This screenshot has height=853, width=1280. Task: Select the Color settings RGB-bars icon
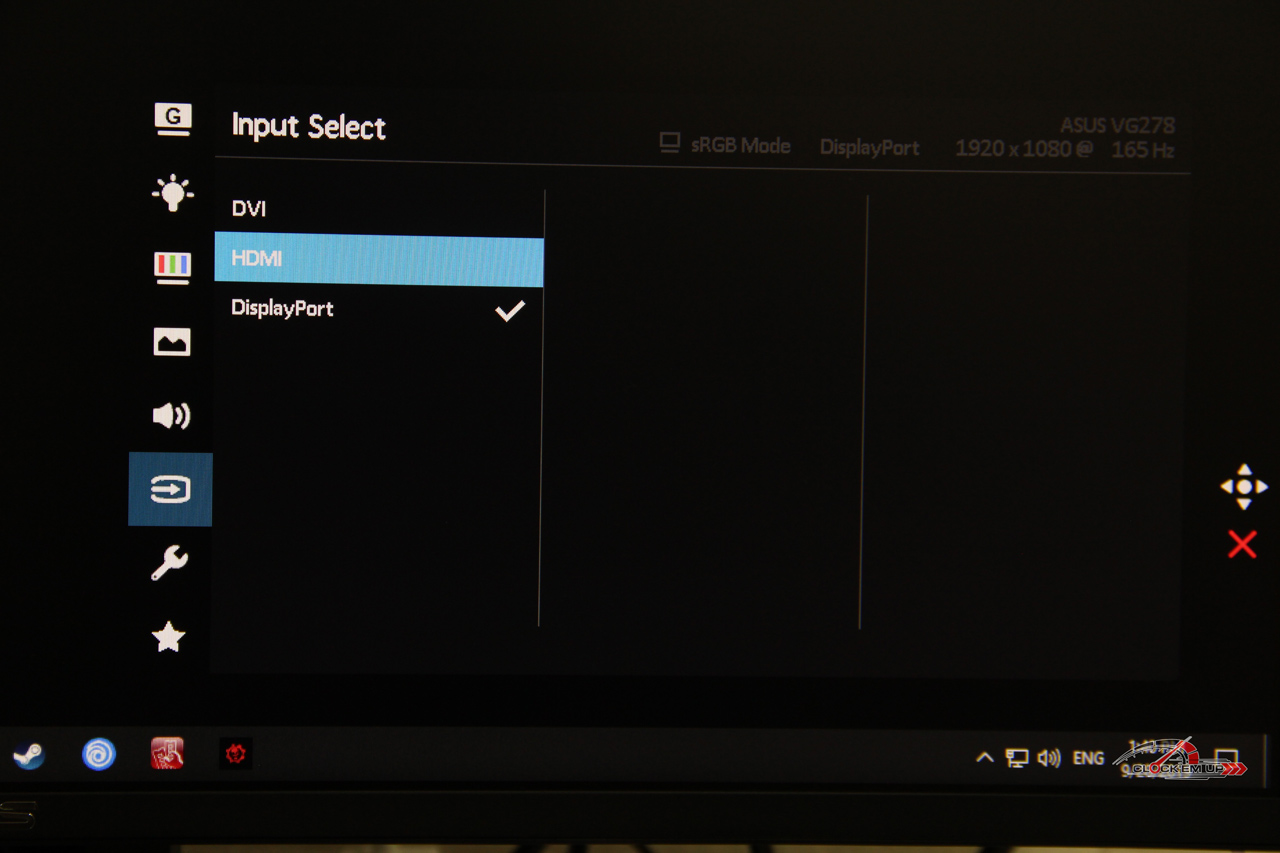(x=172, y=267)
